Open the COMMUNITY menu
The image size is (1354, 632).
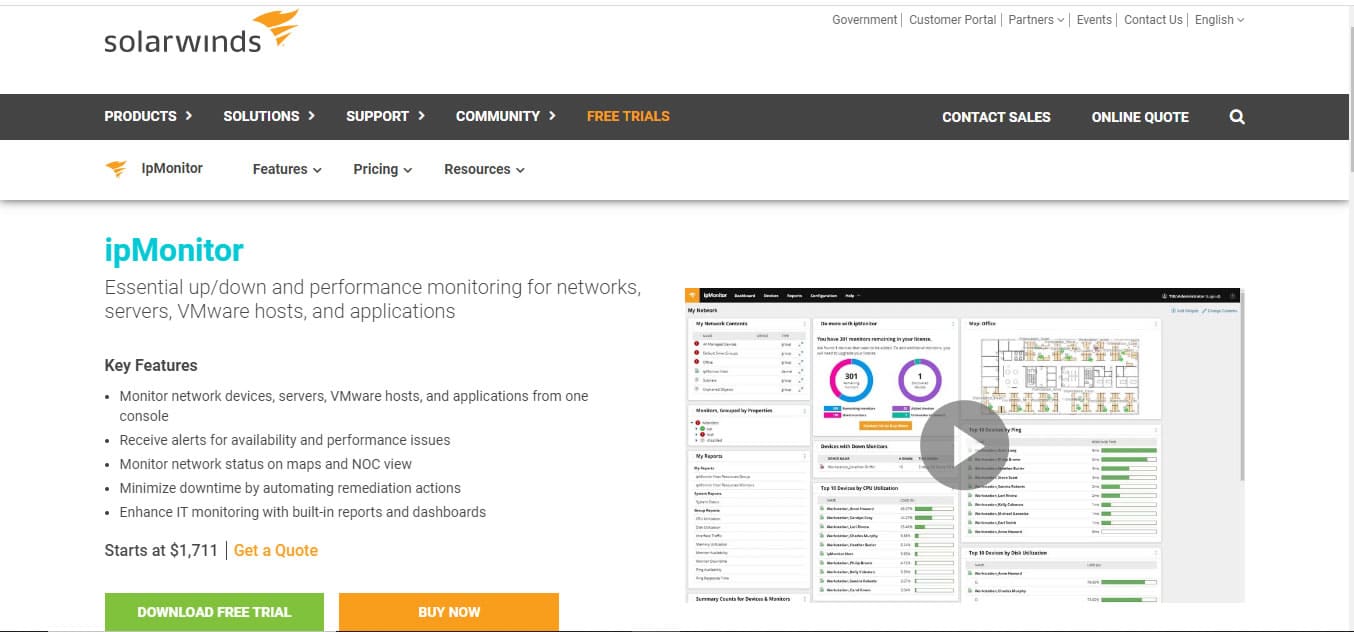[506, 116]
